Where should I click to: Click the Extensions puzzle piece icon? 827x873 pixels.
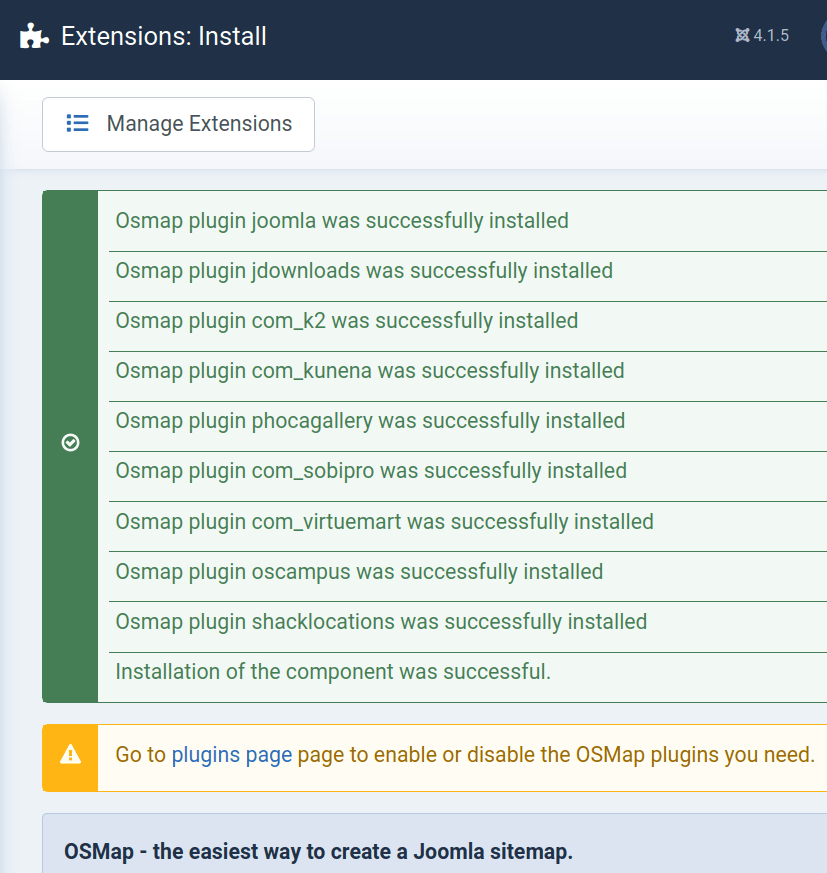tap(35, 36)
